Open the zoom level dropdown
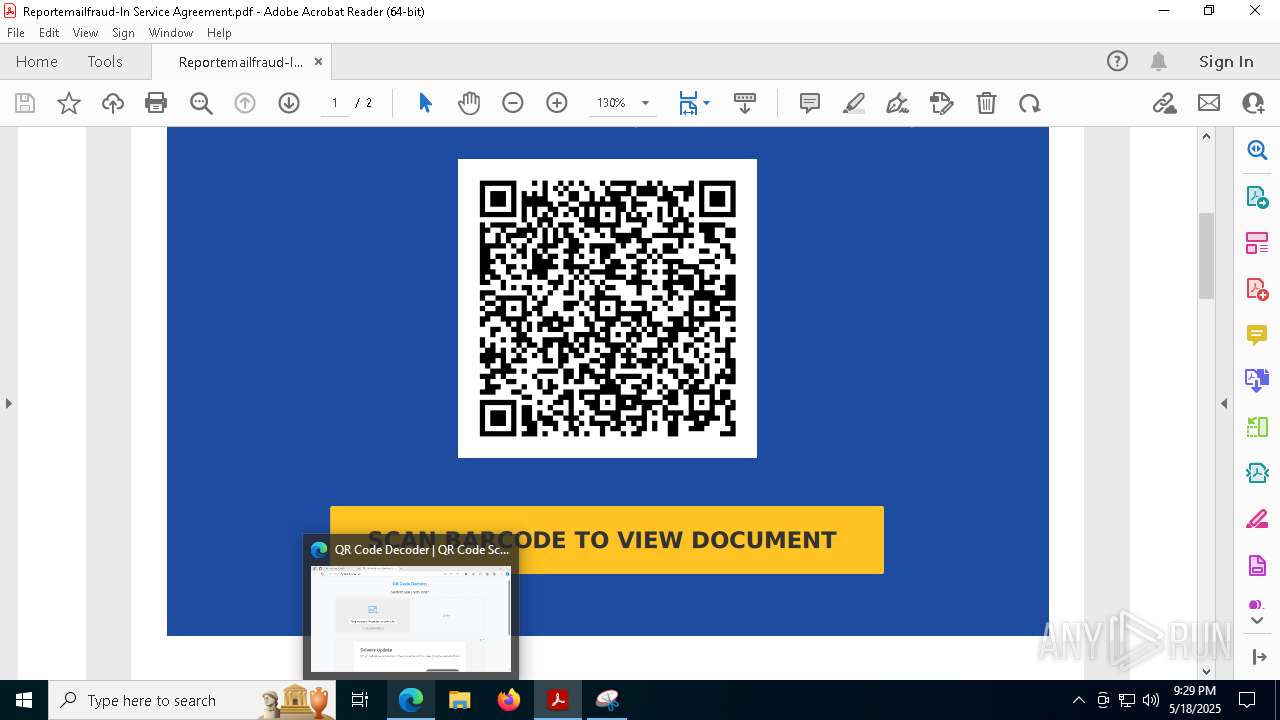The image size is (1280, 720). click(645, 103)
